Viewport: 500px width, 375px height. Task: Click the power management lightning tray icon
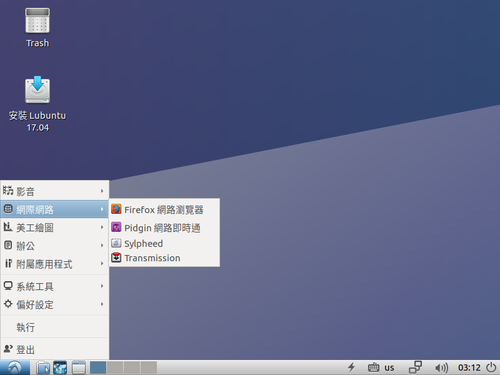coord(351,367)
